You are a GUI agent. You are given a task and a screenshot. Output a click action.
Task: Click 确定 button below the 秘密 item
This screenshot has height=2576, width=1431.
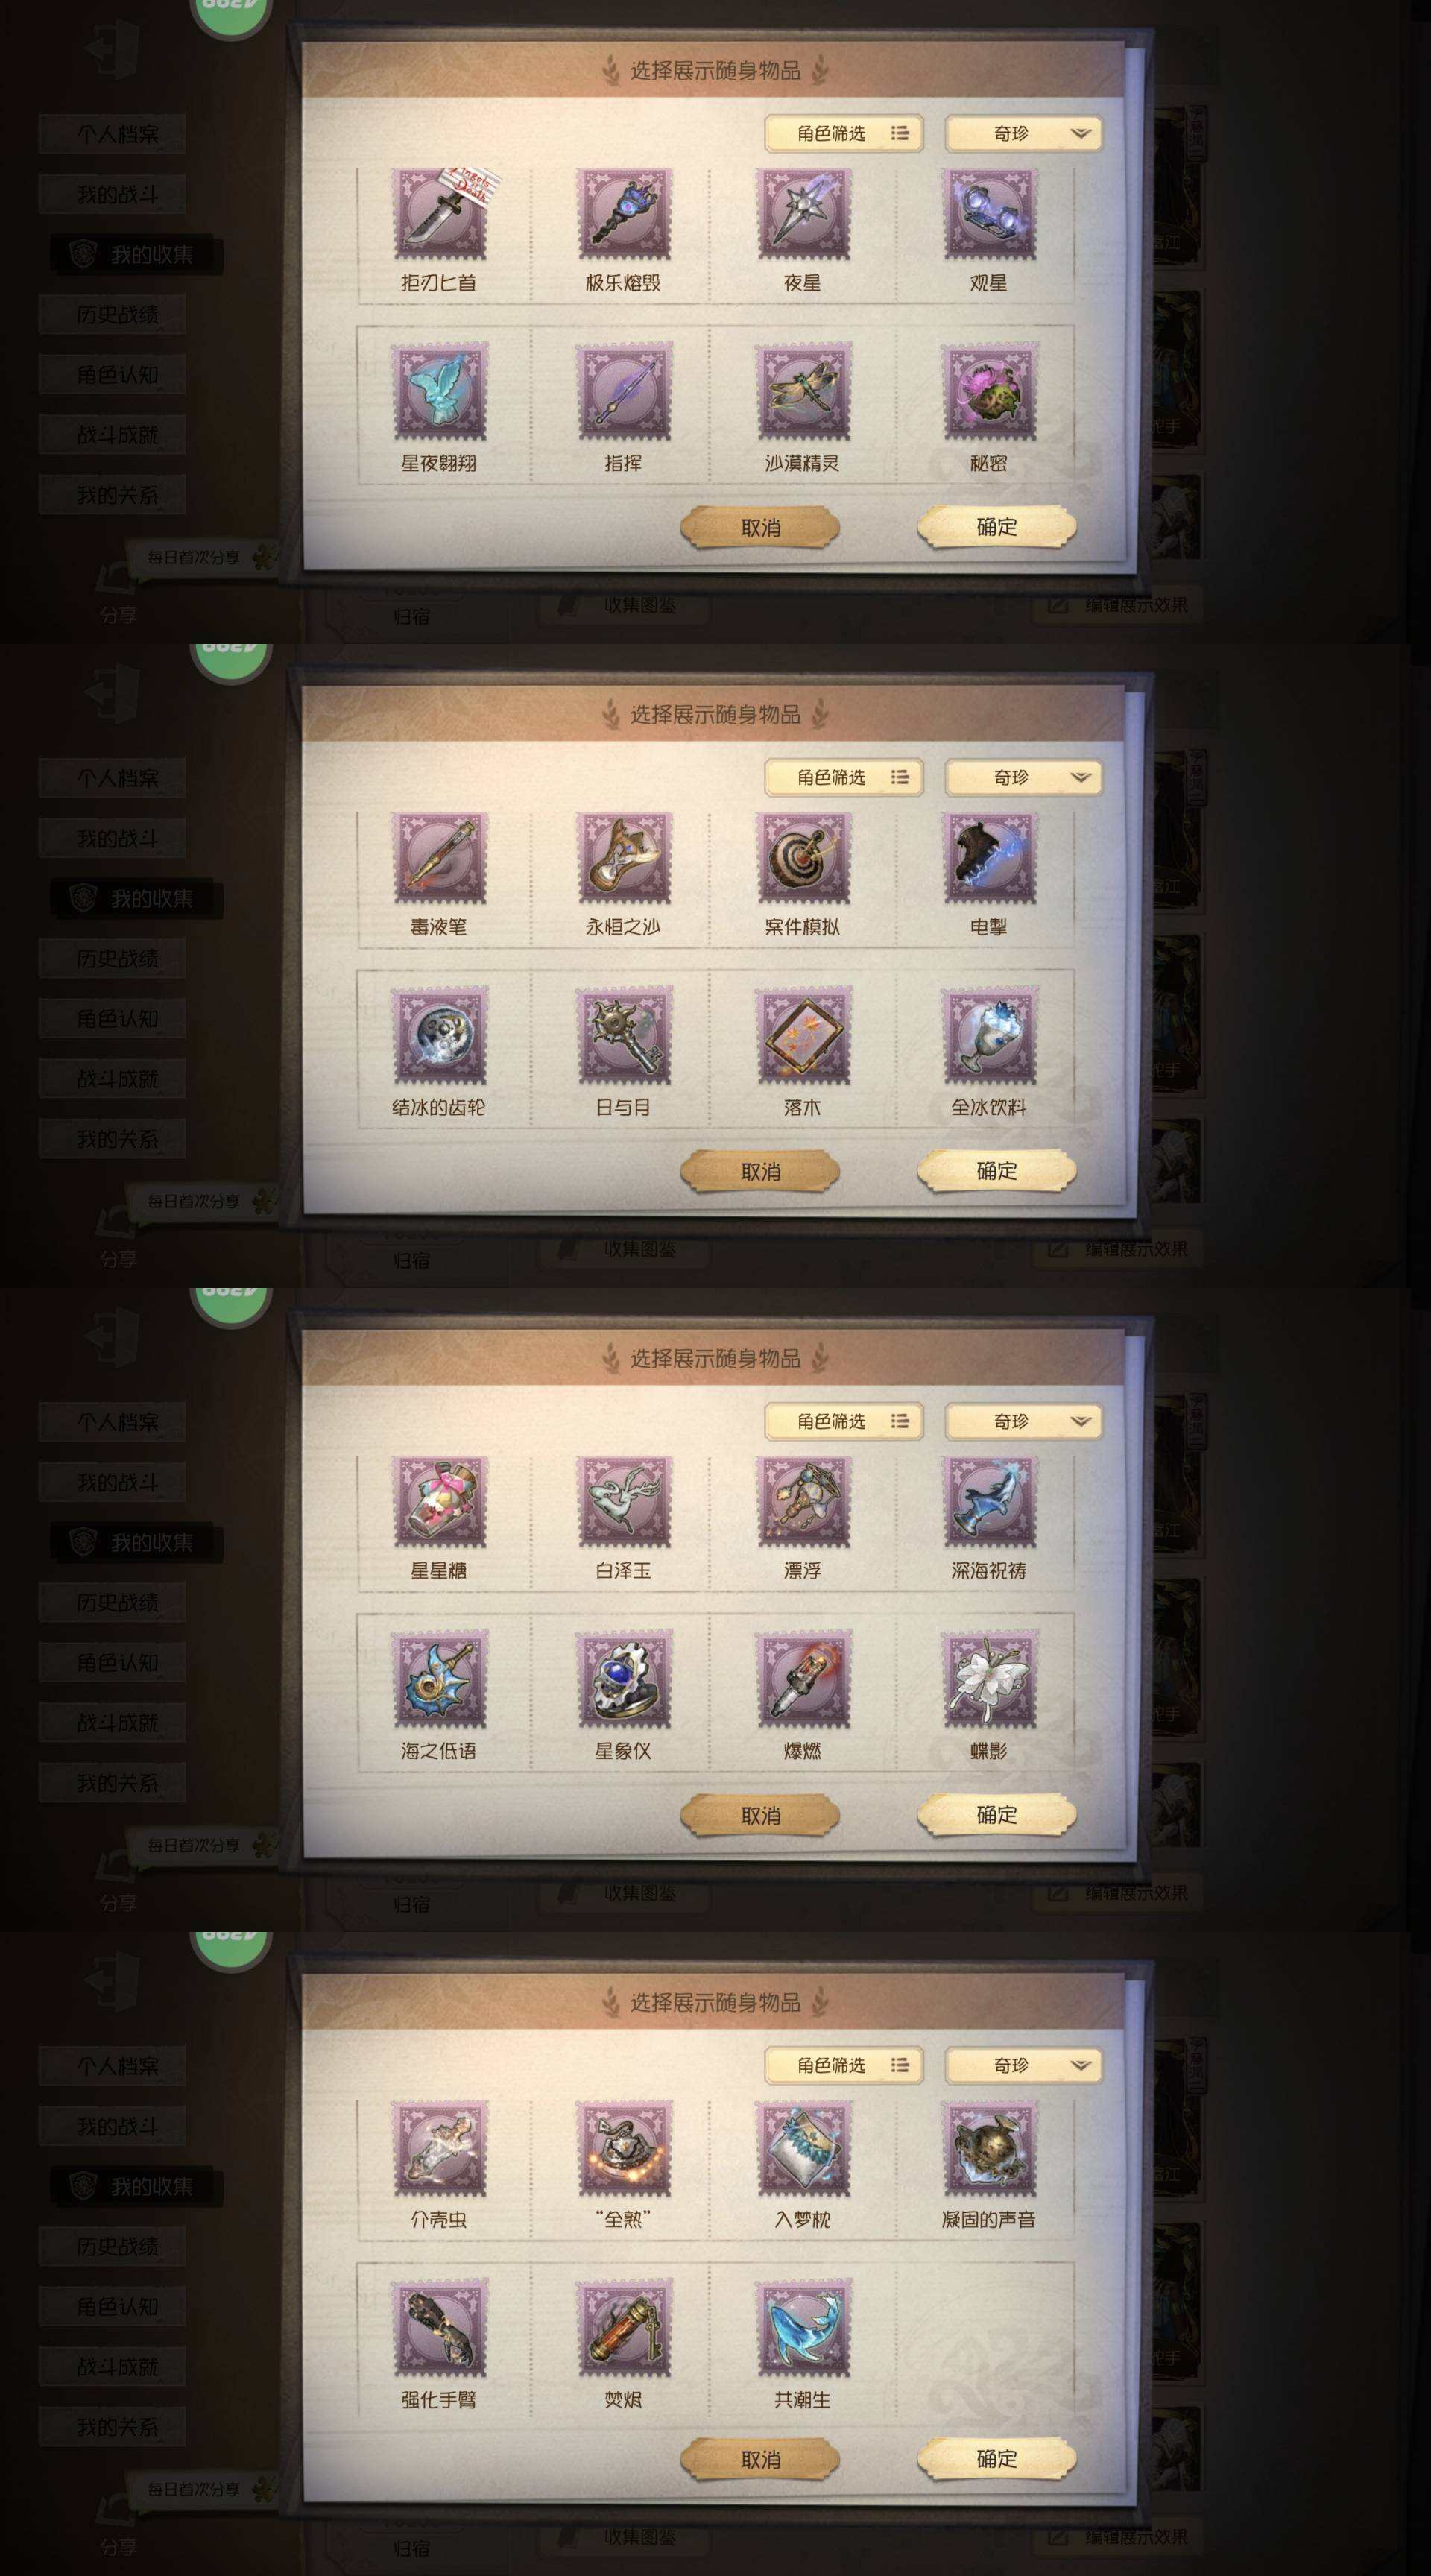pyautogui.click(x=996, y=527)
